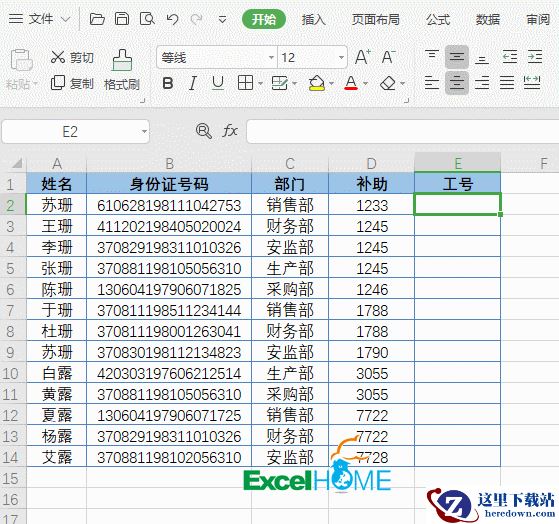Toggle horizontal center alignment
The width and height of the screenshot is (559, 524).
(457, 83)
